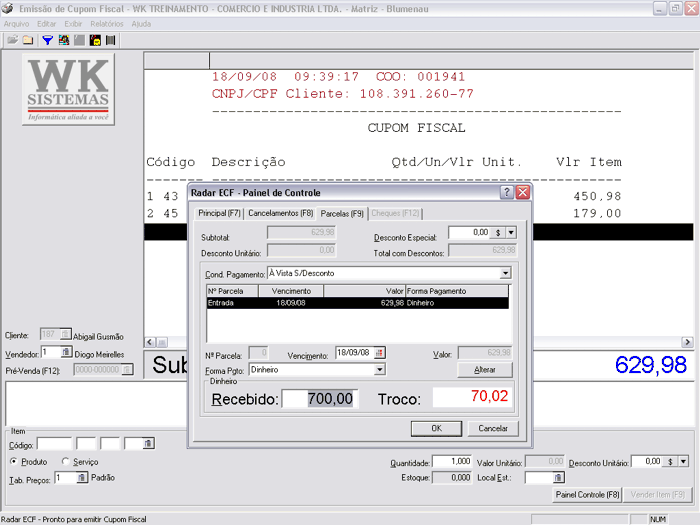The image size is (700, 525).
Task: Click the Recebido amount input field
Action: pos(319,398)
